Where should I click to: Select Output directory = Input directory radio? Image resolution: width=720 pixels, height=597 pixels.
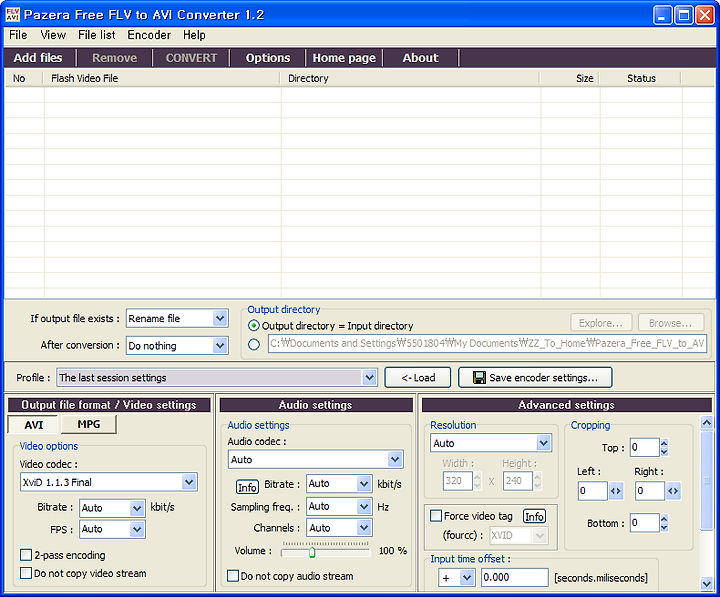tap(253, 326)
